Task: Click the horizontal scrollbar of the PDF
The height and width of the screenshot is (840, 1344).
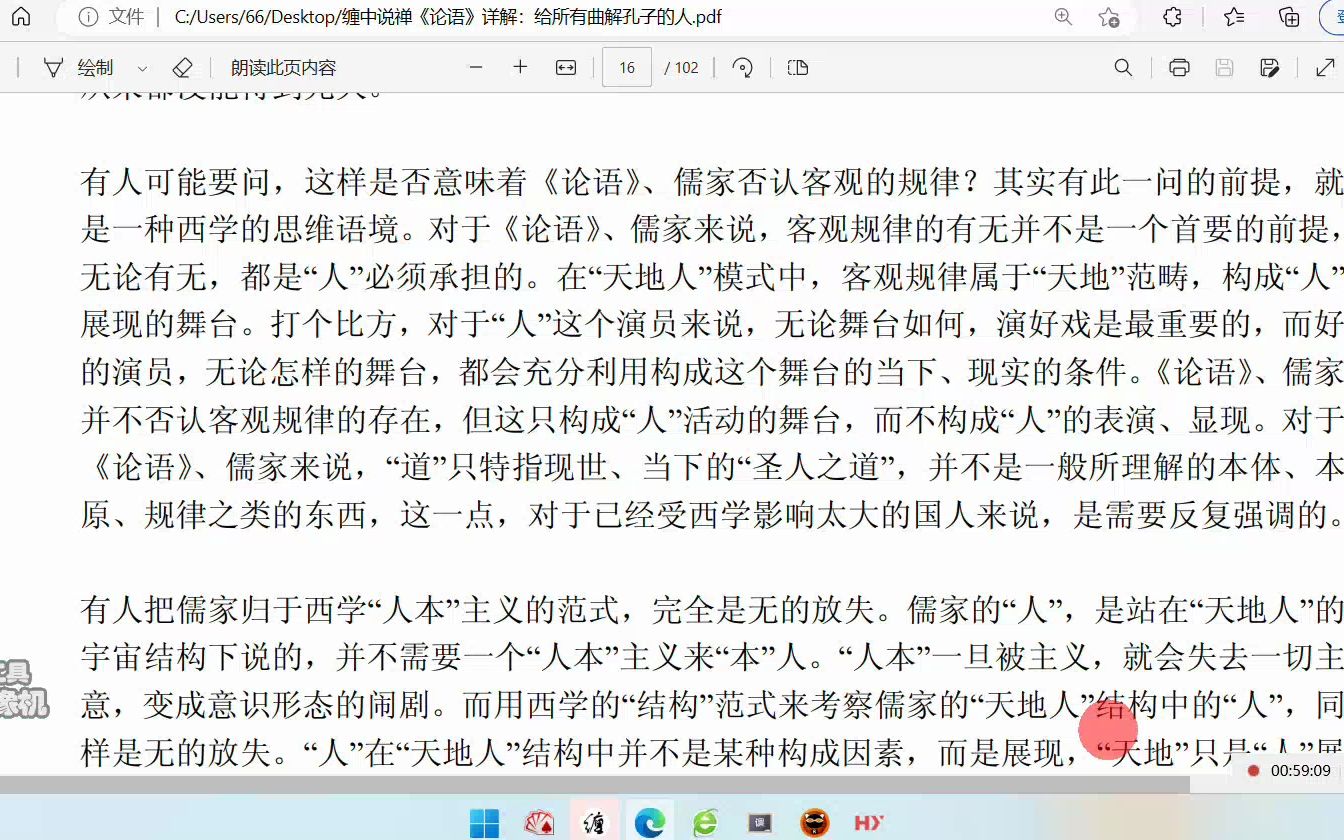Action: click(x=595, y=785)
